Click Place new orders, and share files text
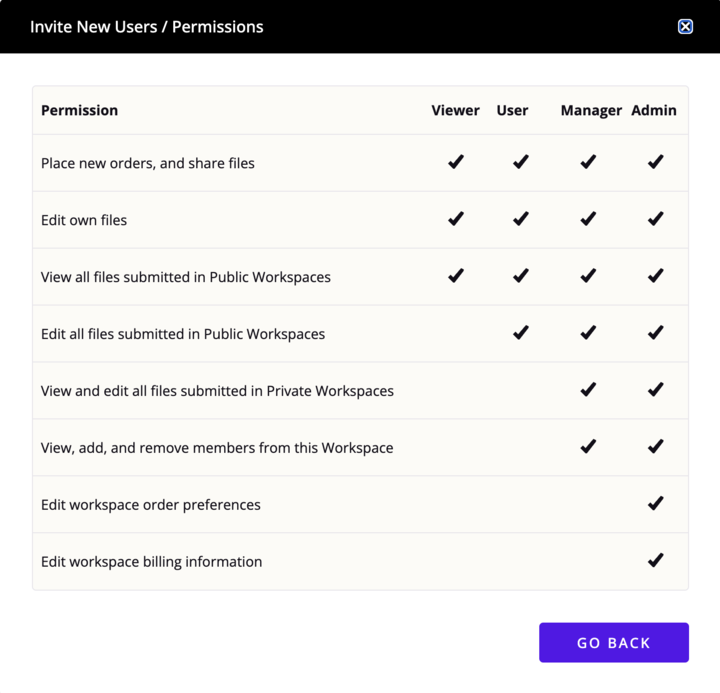The image size is (720, 693). click(x=147, y=163)
